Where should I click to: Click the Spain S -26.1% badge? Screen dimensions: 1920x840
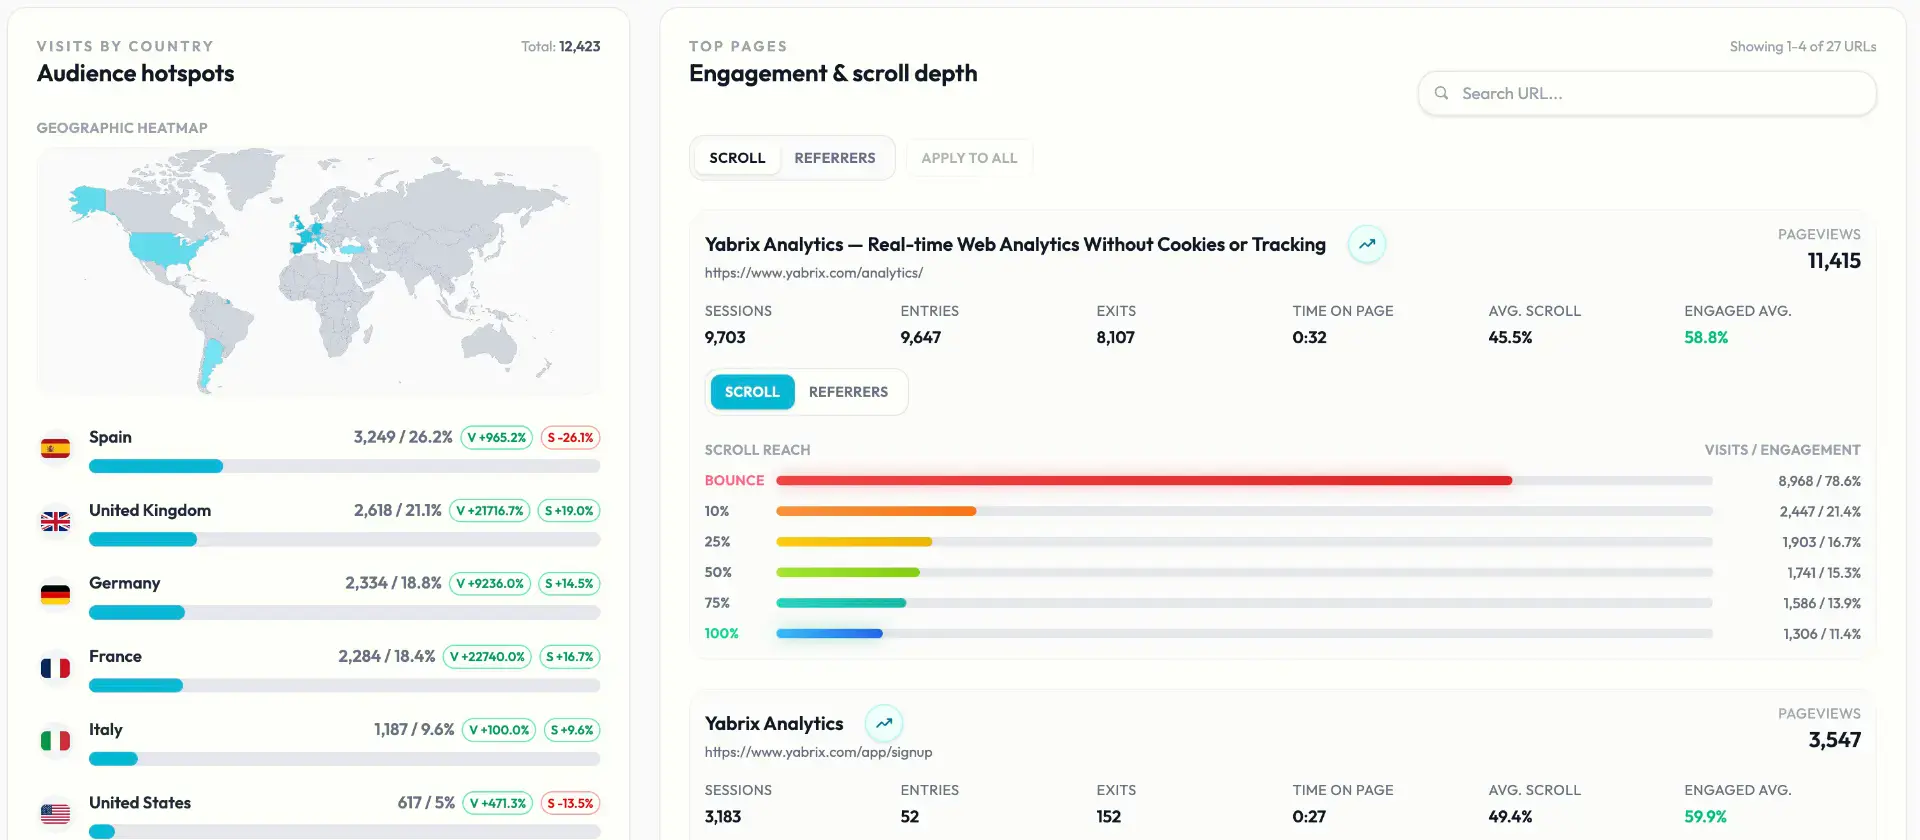[570, 437]
